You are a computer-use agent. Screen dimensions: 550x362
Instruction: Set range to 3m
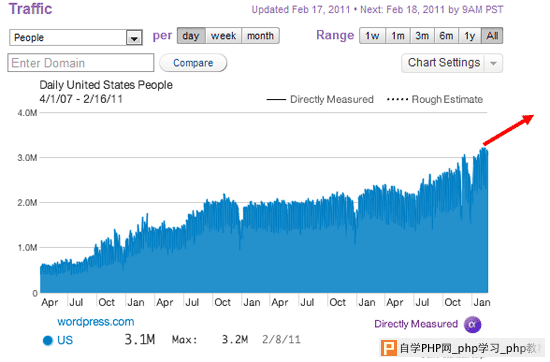pyautogui.click(x=422, y=36)
